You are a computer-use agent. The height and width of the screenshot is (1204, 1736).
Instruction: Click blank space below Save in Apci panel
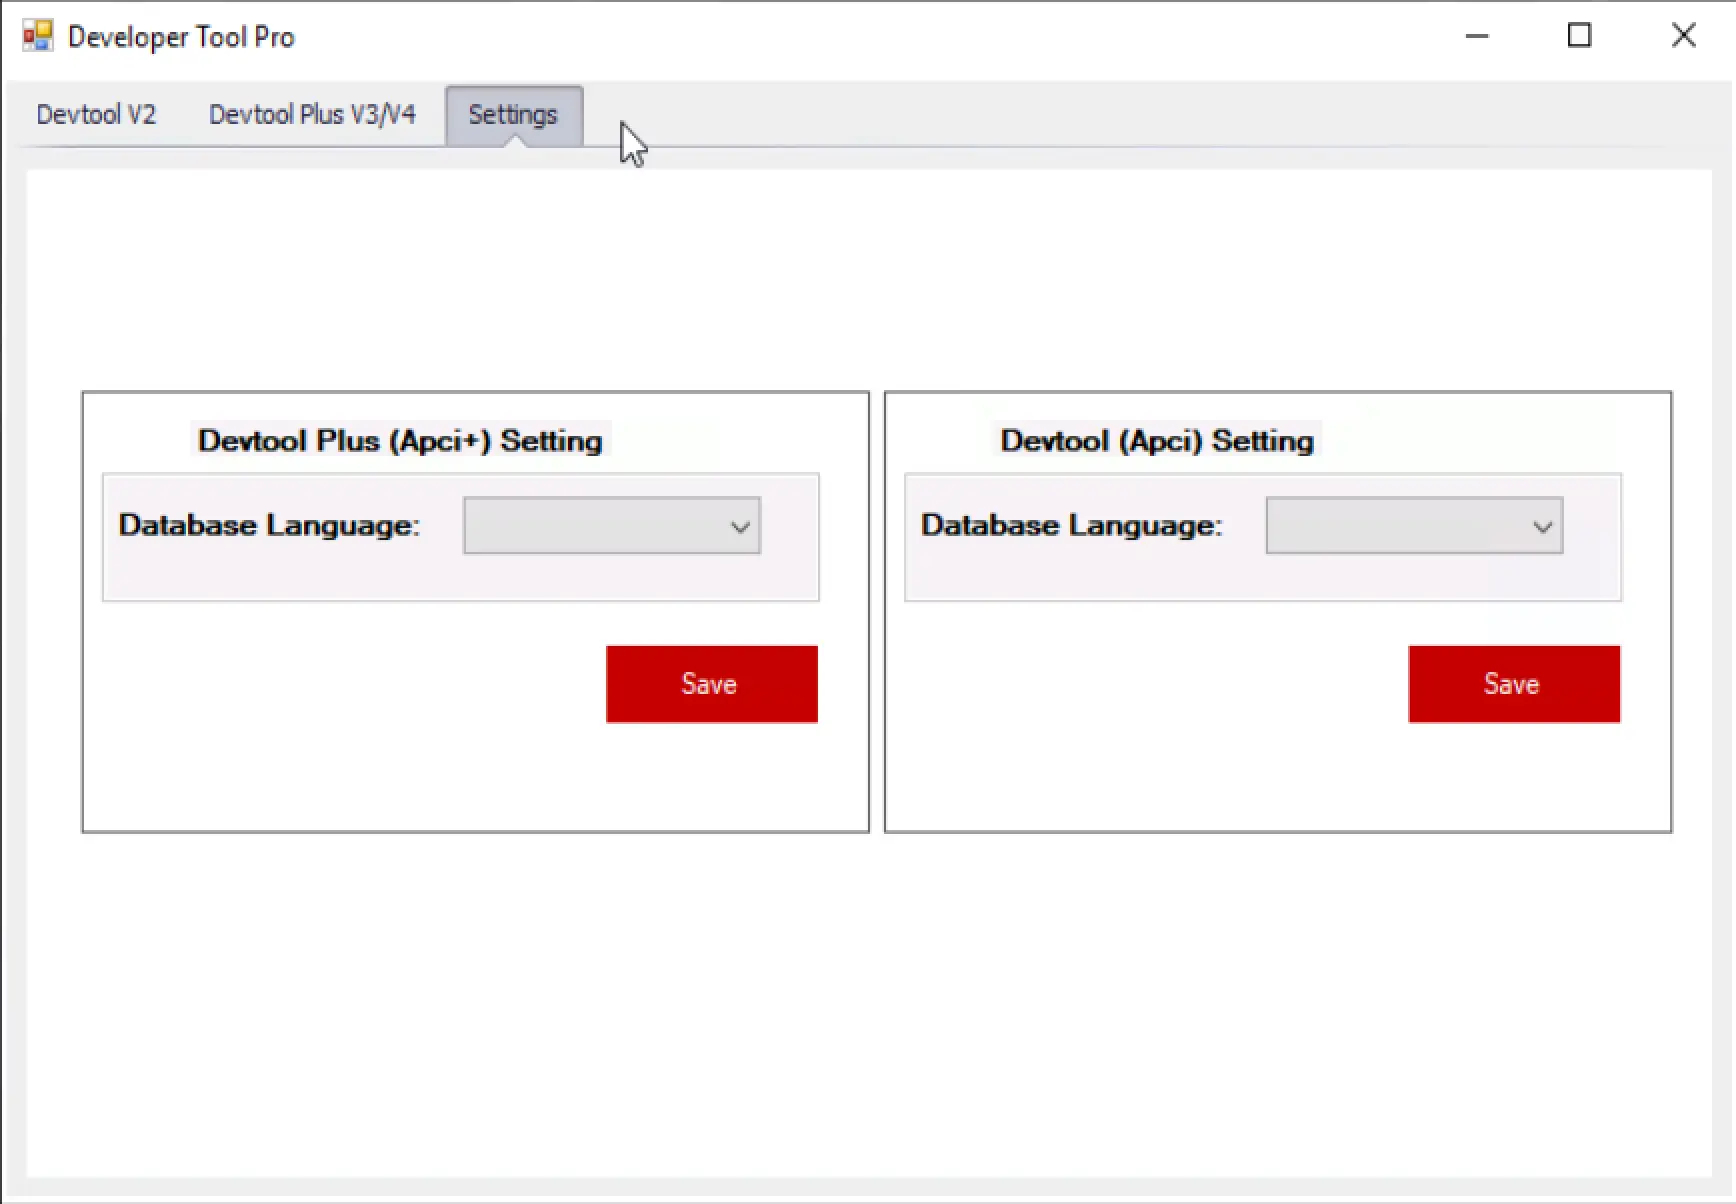click(1513, 775)
